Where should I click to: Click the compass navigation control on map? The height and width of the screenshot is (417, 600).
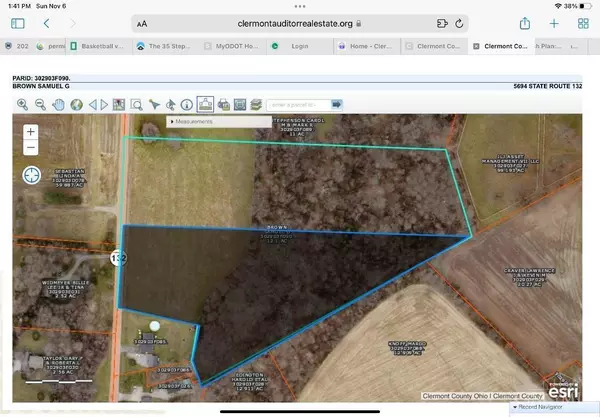tap(32, 176)
